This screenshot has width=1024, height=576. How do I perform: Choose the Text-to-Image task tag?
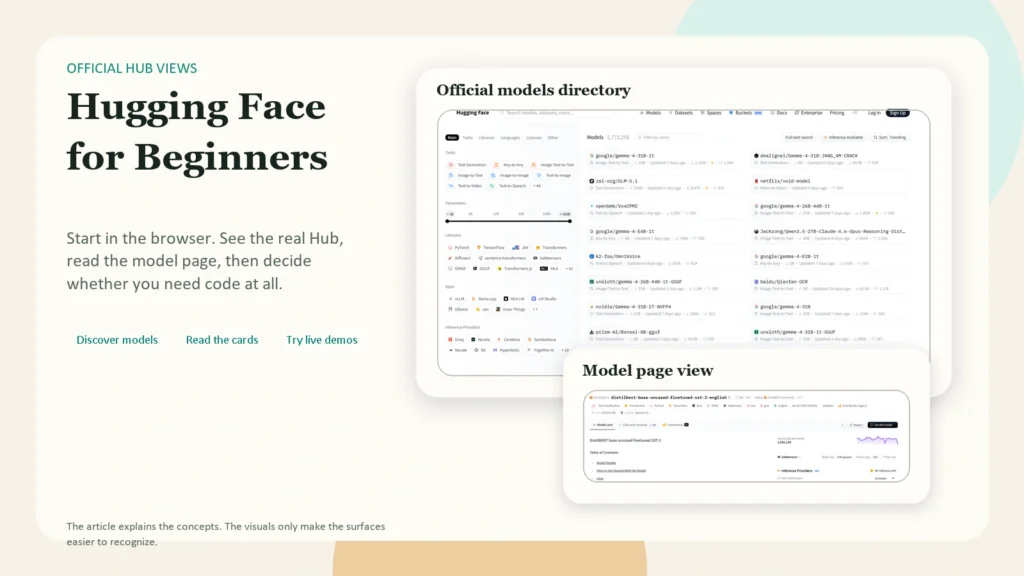pos(554,175)
